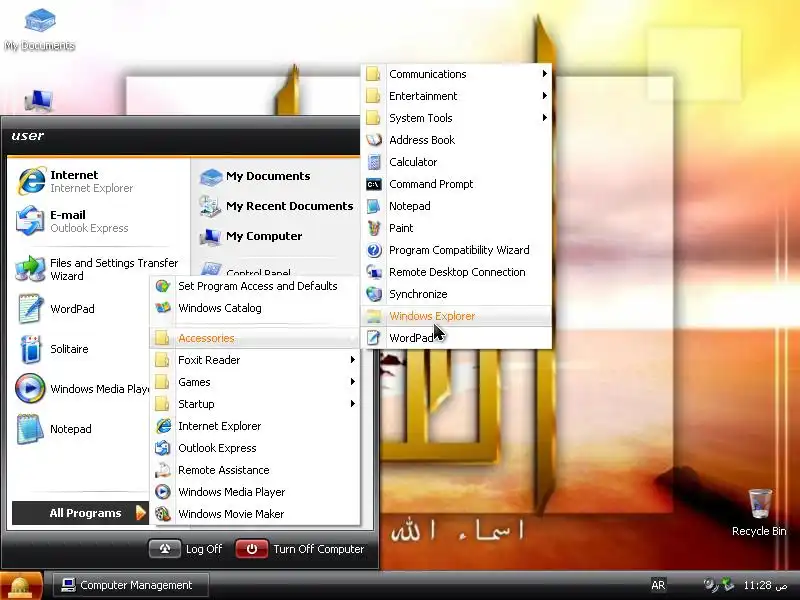Expand the Startup folder
The image size is (800, 600).
click(255, 404)
